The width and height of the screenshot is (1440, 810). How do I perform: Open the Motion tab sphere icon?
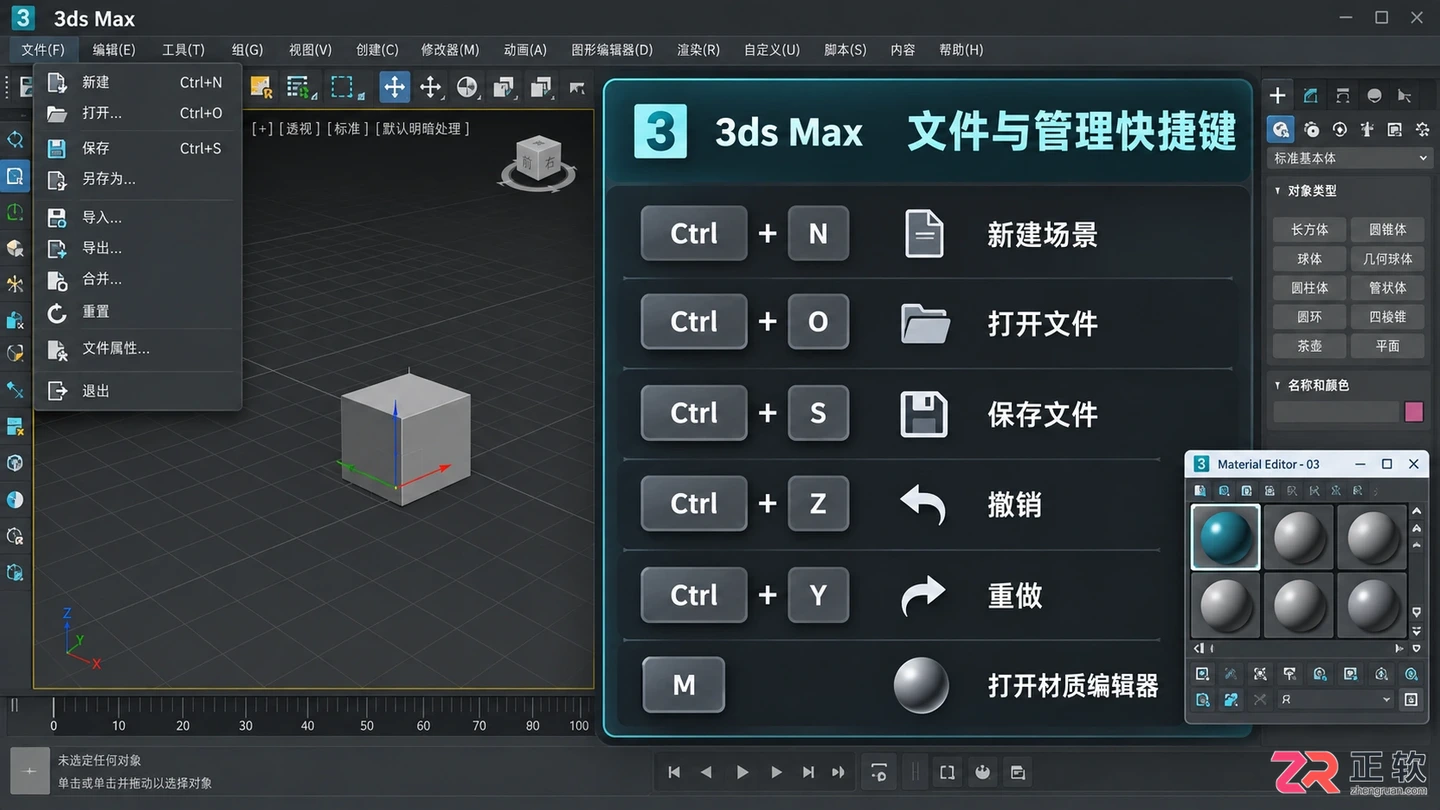1374,96
